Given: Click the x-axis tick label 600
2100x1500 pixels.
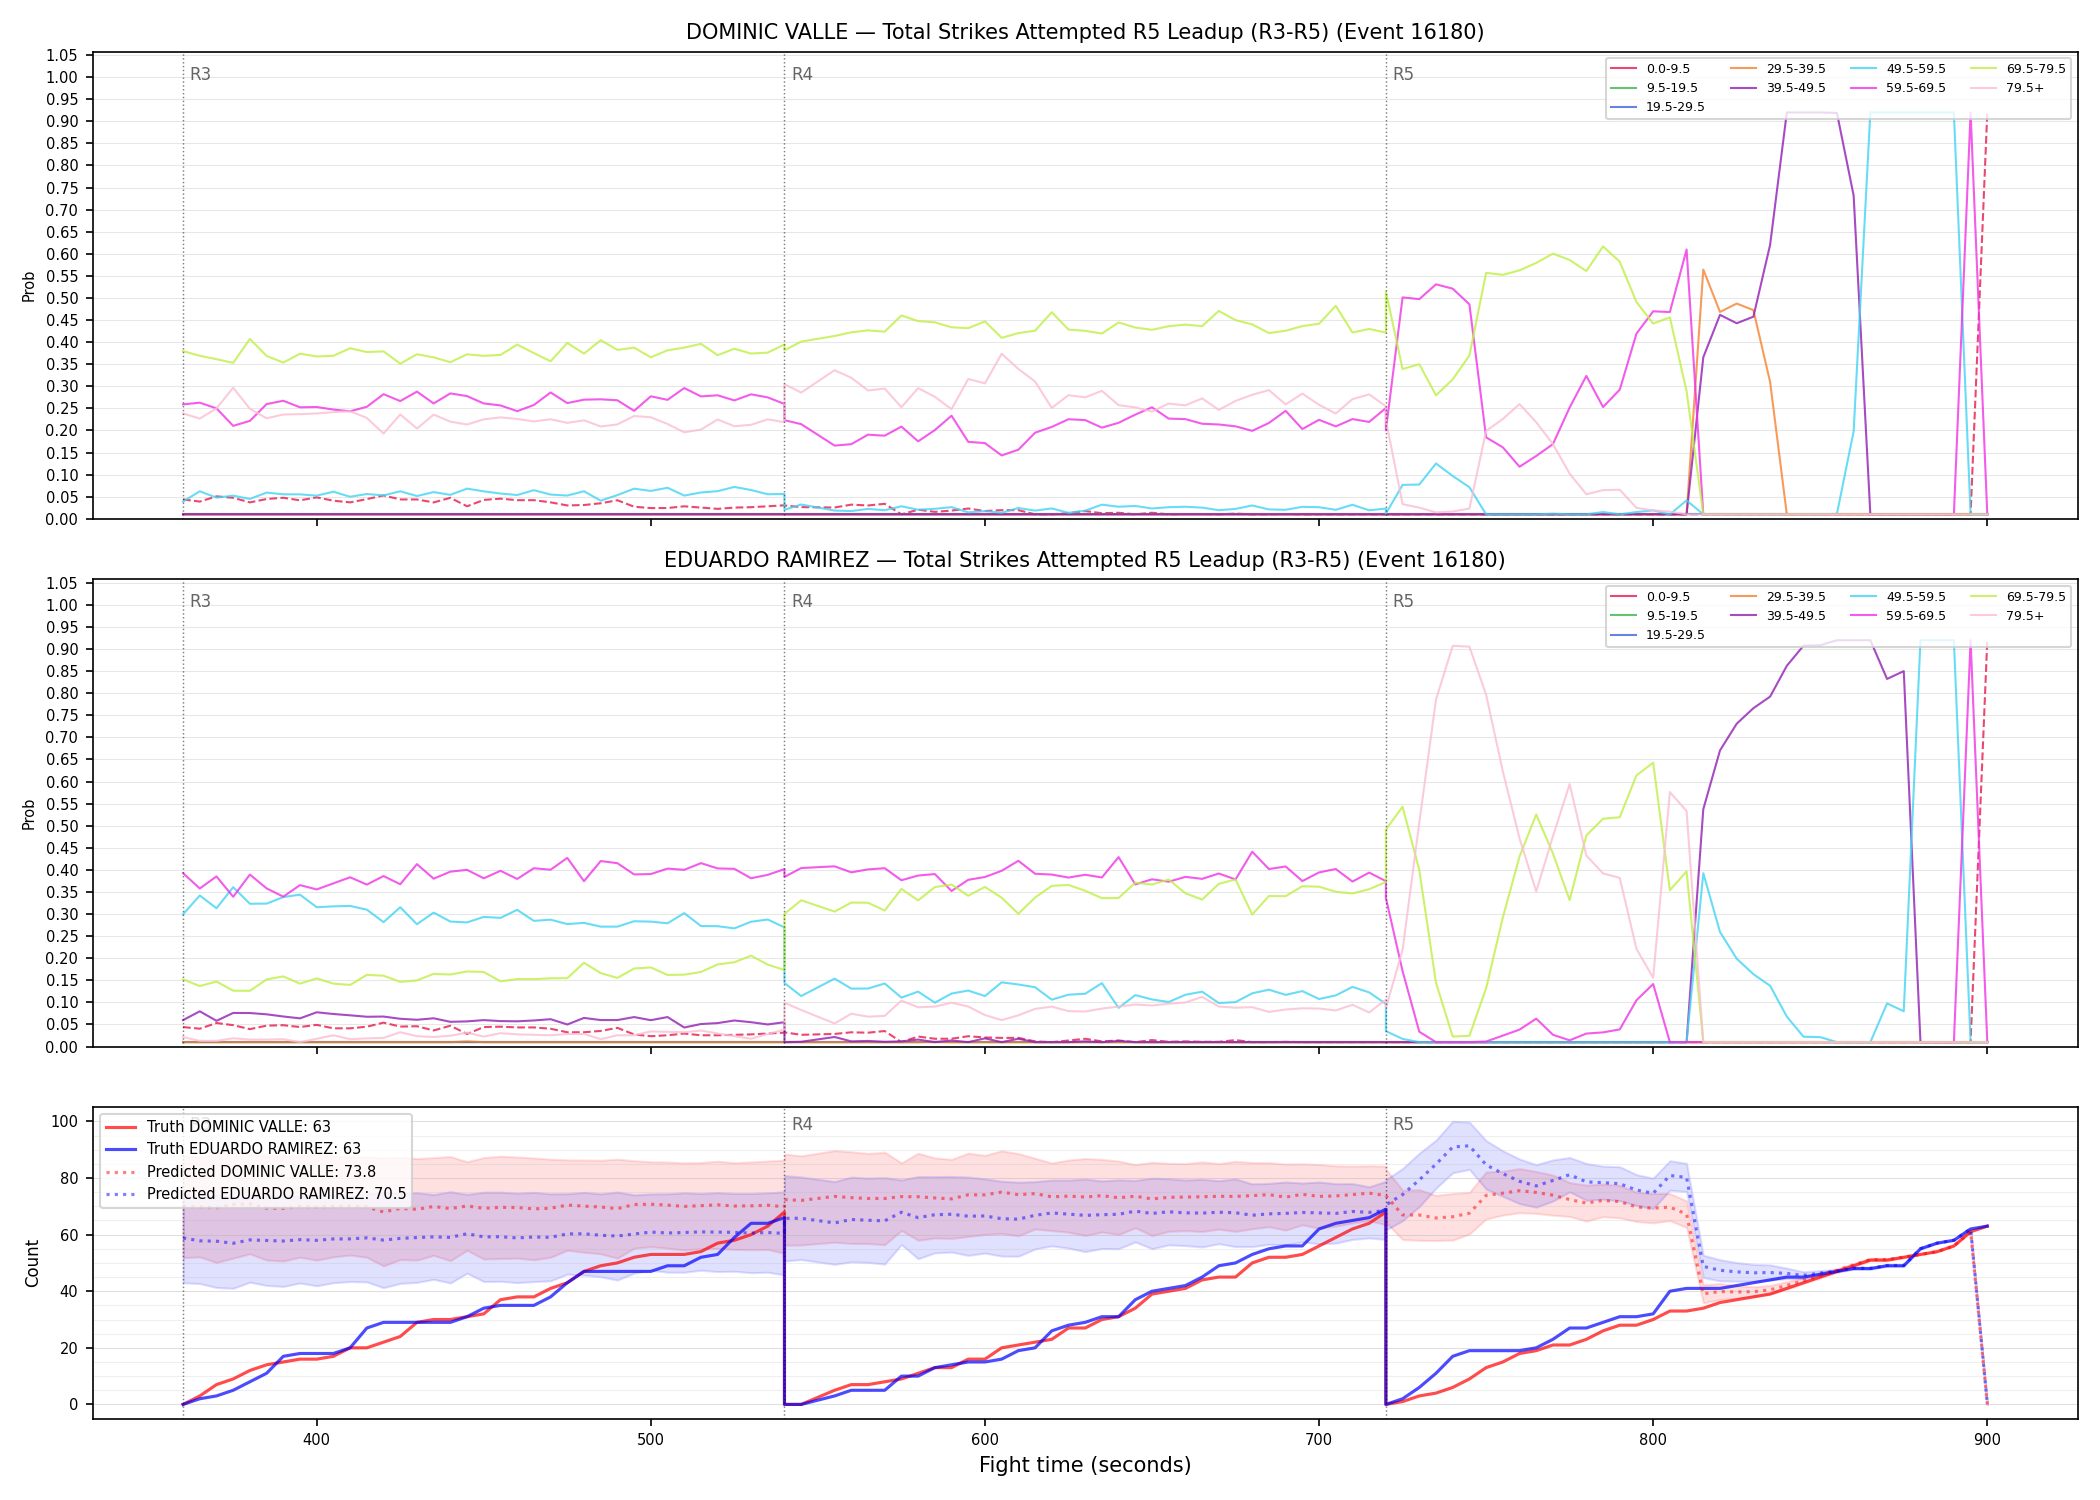Looking at the screenshot, I should point(984,1439).
